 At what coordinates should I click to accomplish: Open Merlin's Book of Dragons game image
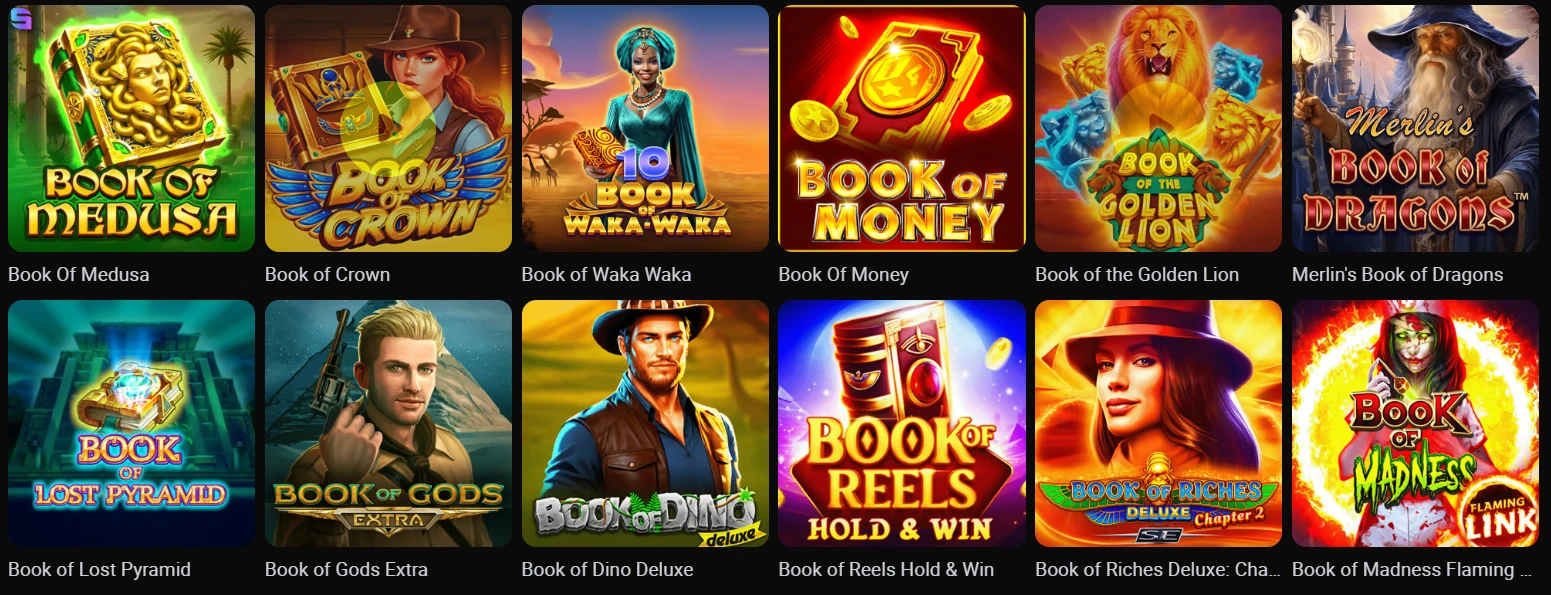[1415, 128]
